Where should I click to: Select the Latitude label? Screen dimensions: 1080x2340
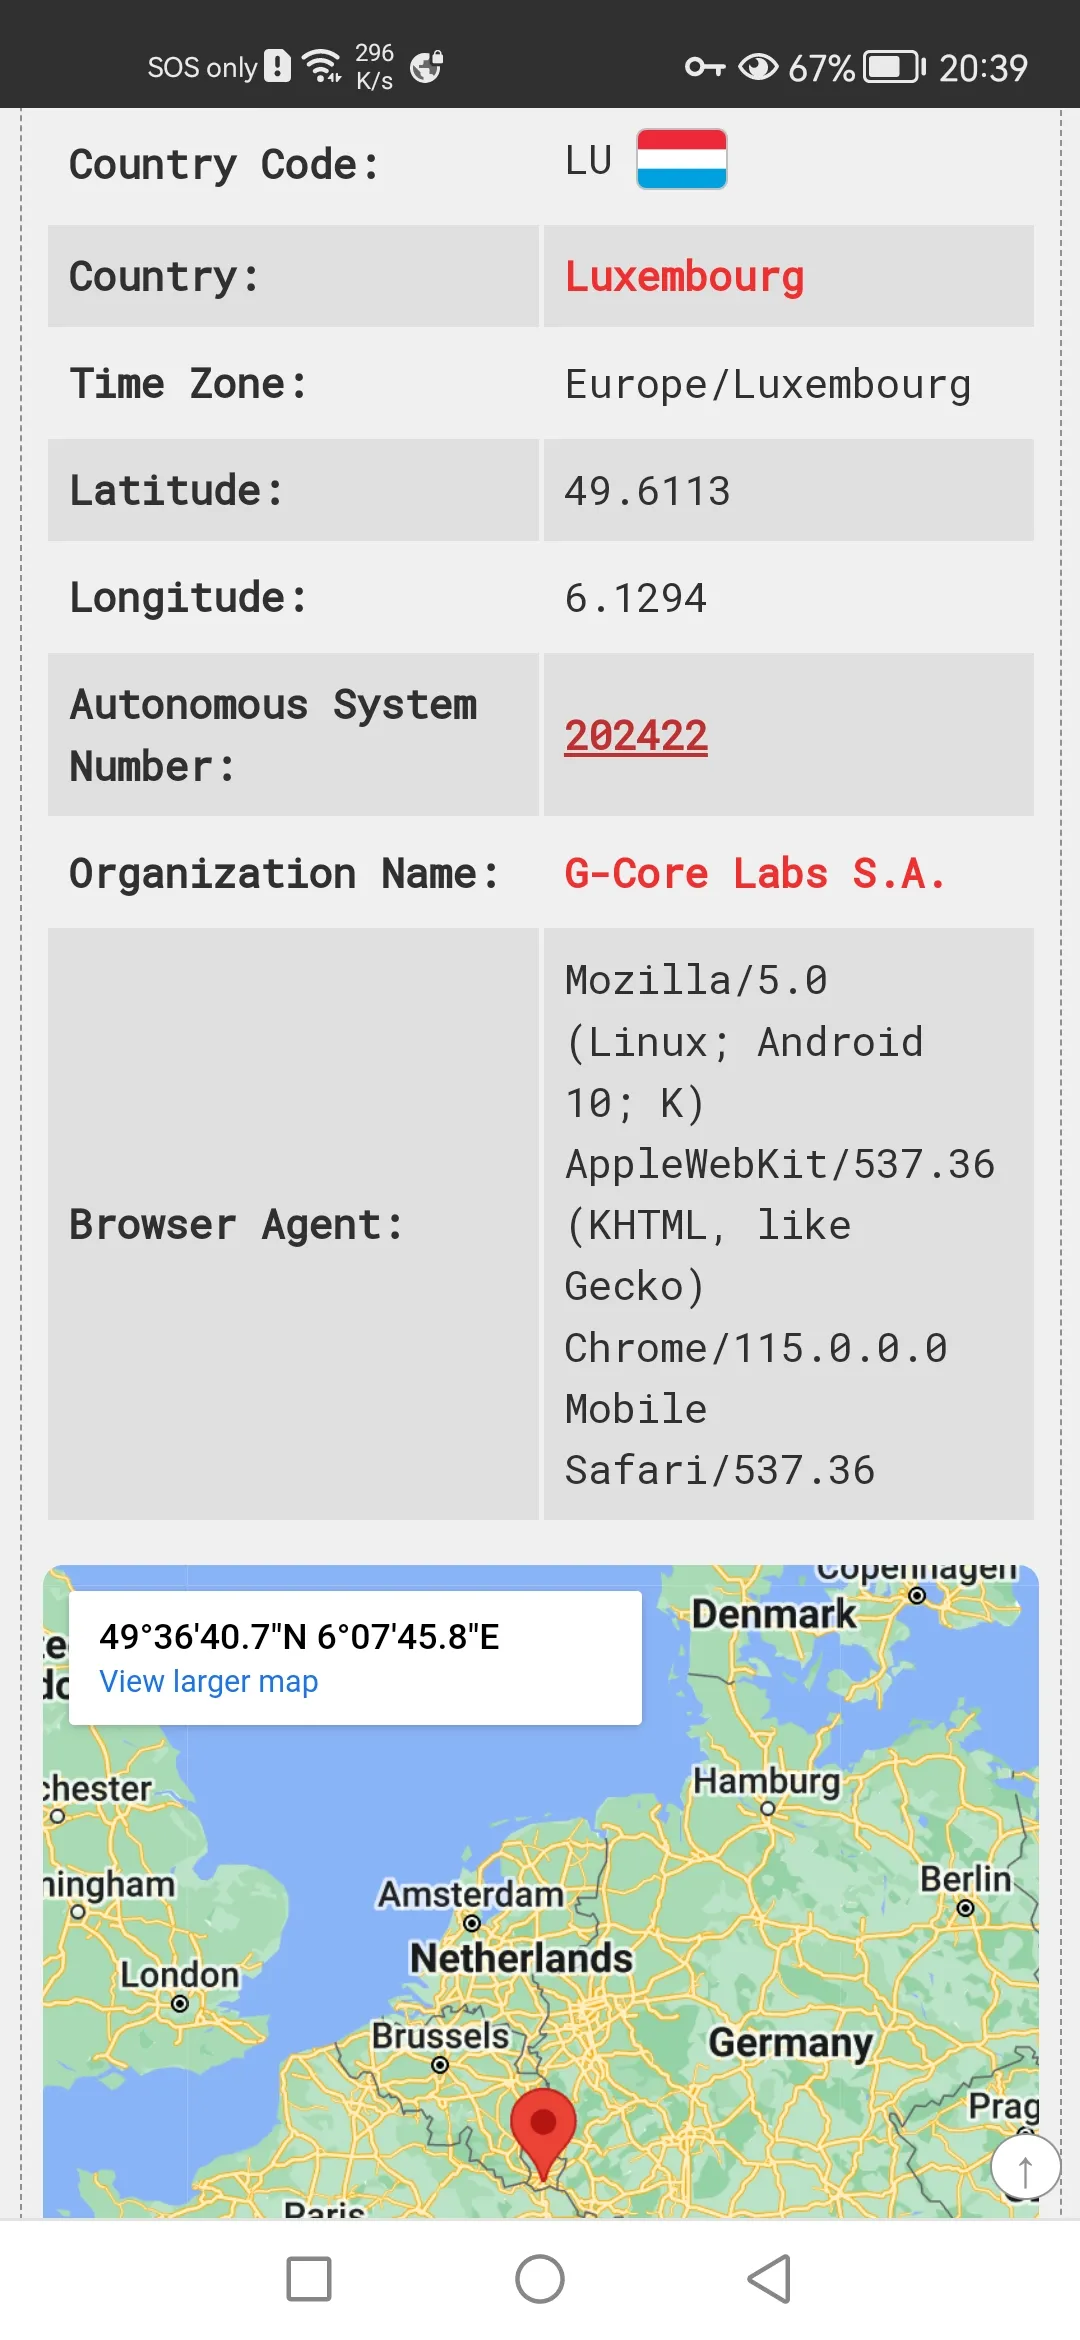tap(177, 491)
